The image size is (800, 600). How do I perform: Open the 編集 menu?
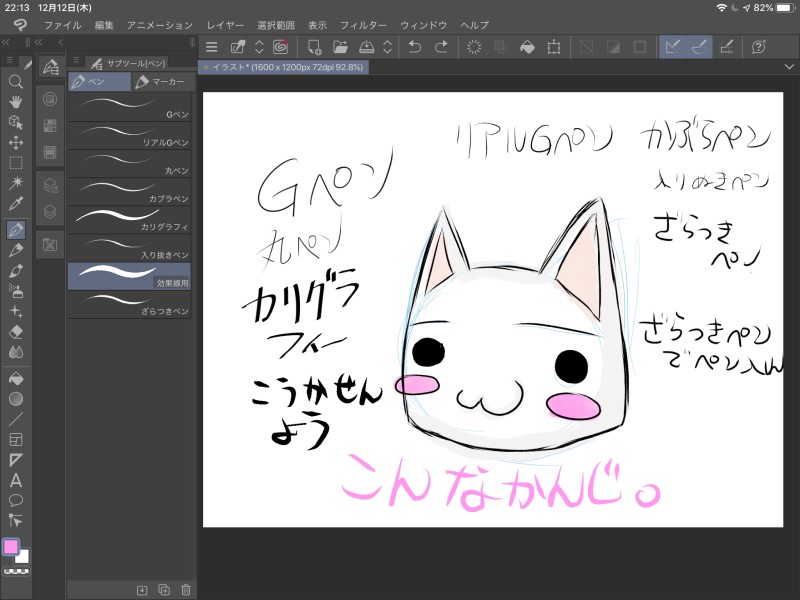104,25
